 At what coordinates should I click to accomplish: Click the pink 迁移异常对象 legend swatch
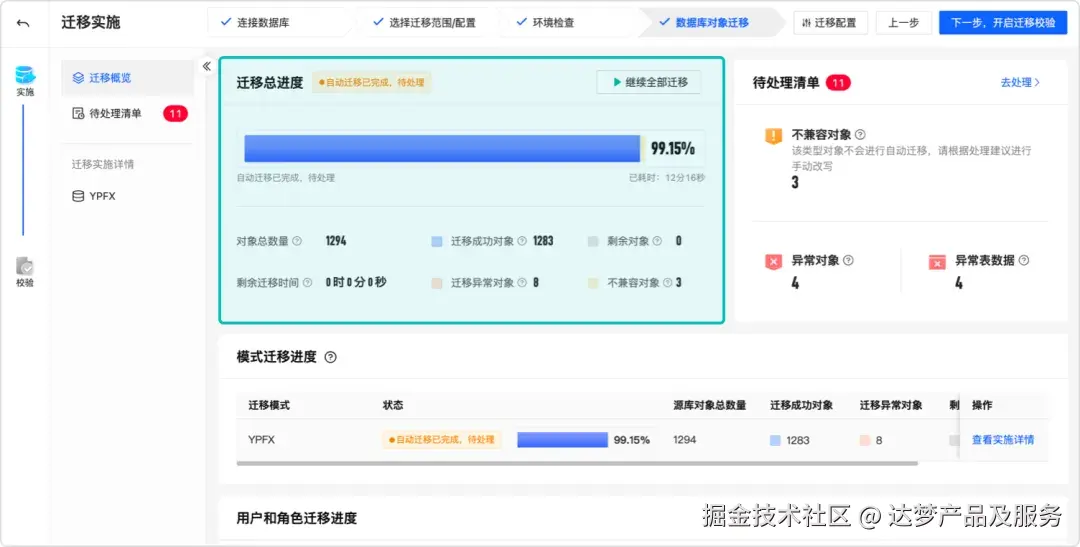tap(437, 283)
